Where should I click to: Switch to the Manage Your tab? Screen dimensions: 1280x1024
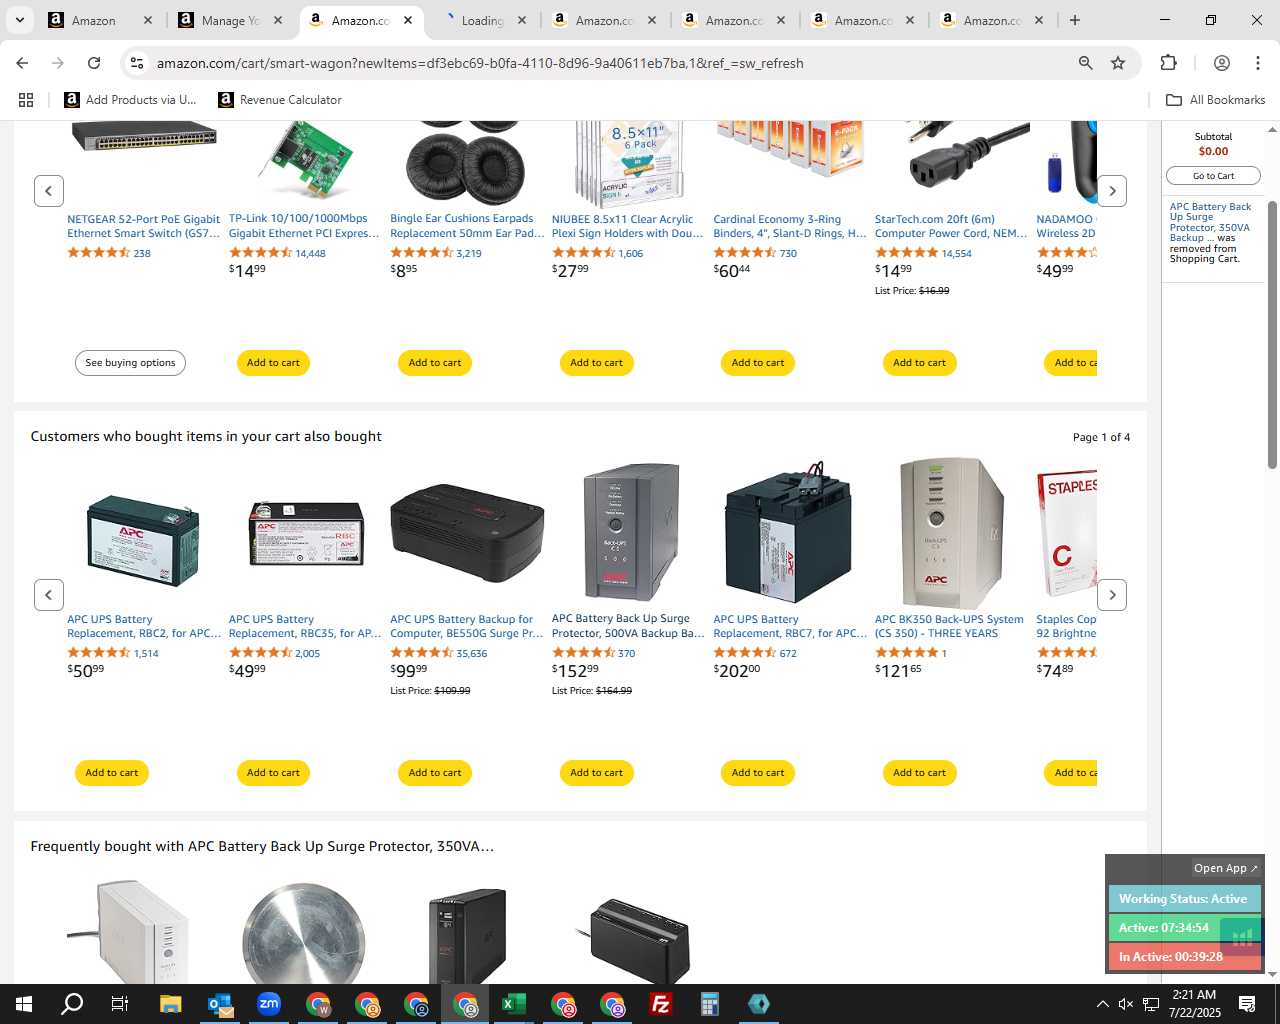(x=230, y=20)
